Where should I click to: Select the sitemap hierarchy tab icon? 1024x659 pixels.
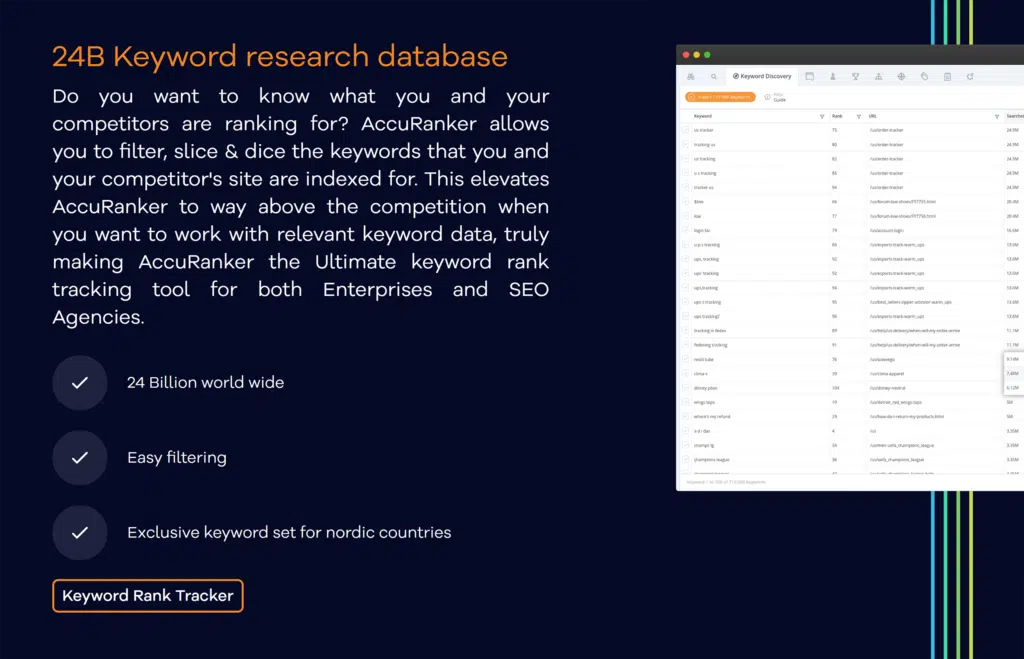pyautogui.click(x=878, y=76)
